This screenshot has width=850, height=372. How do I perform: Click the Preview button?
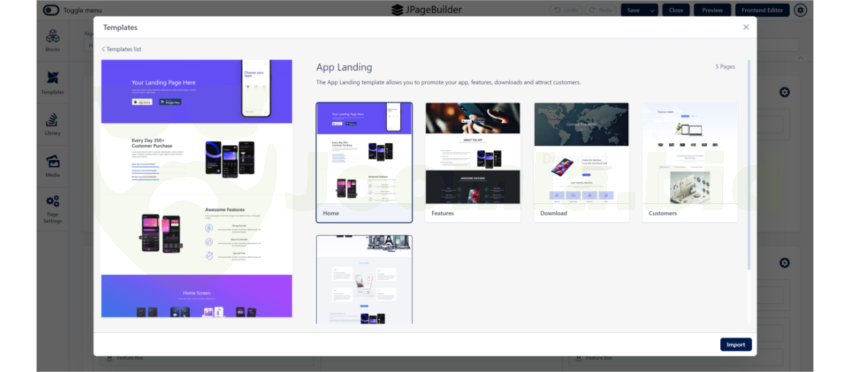[x=712, y=10]
